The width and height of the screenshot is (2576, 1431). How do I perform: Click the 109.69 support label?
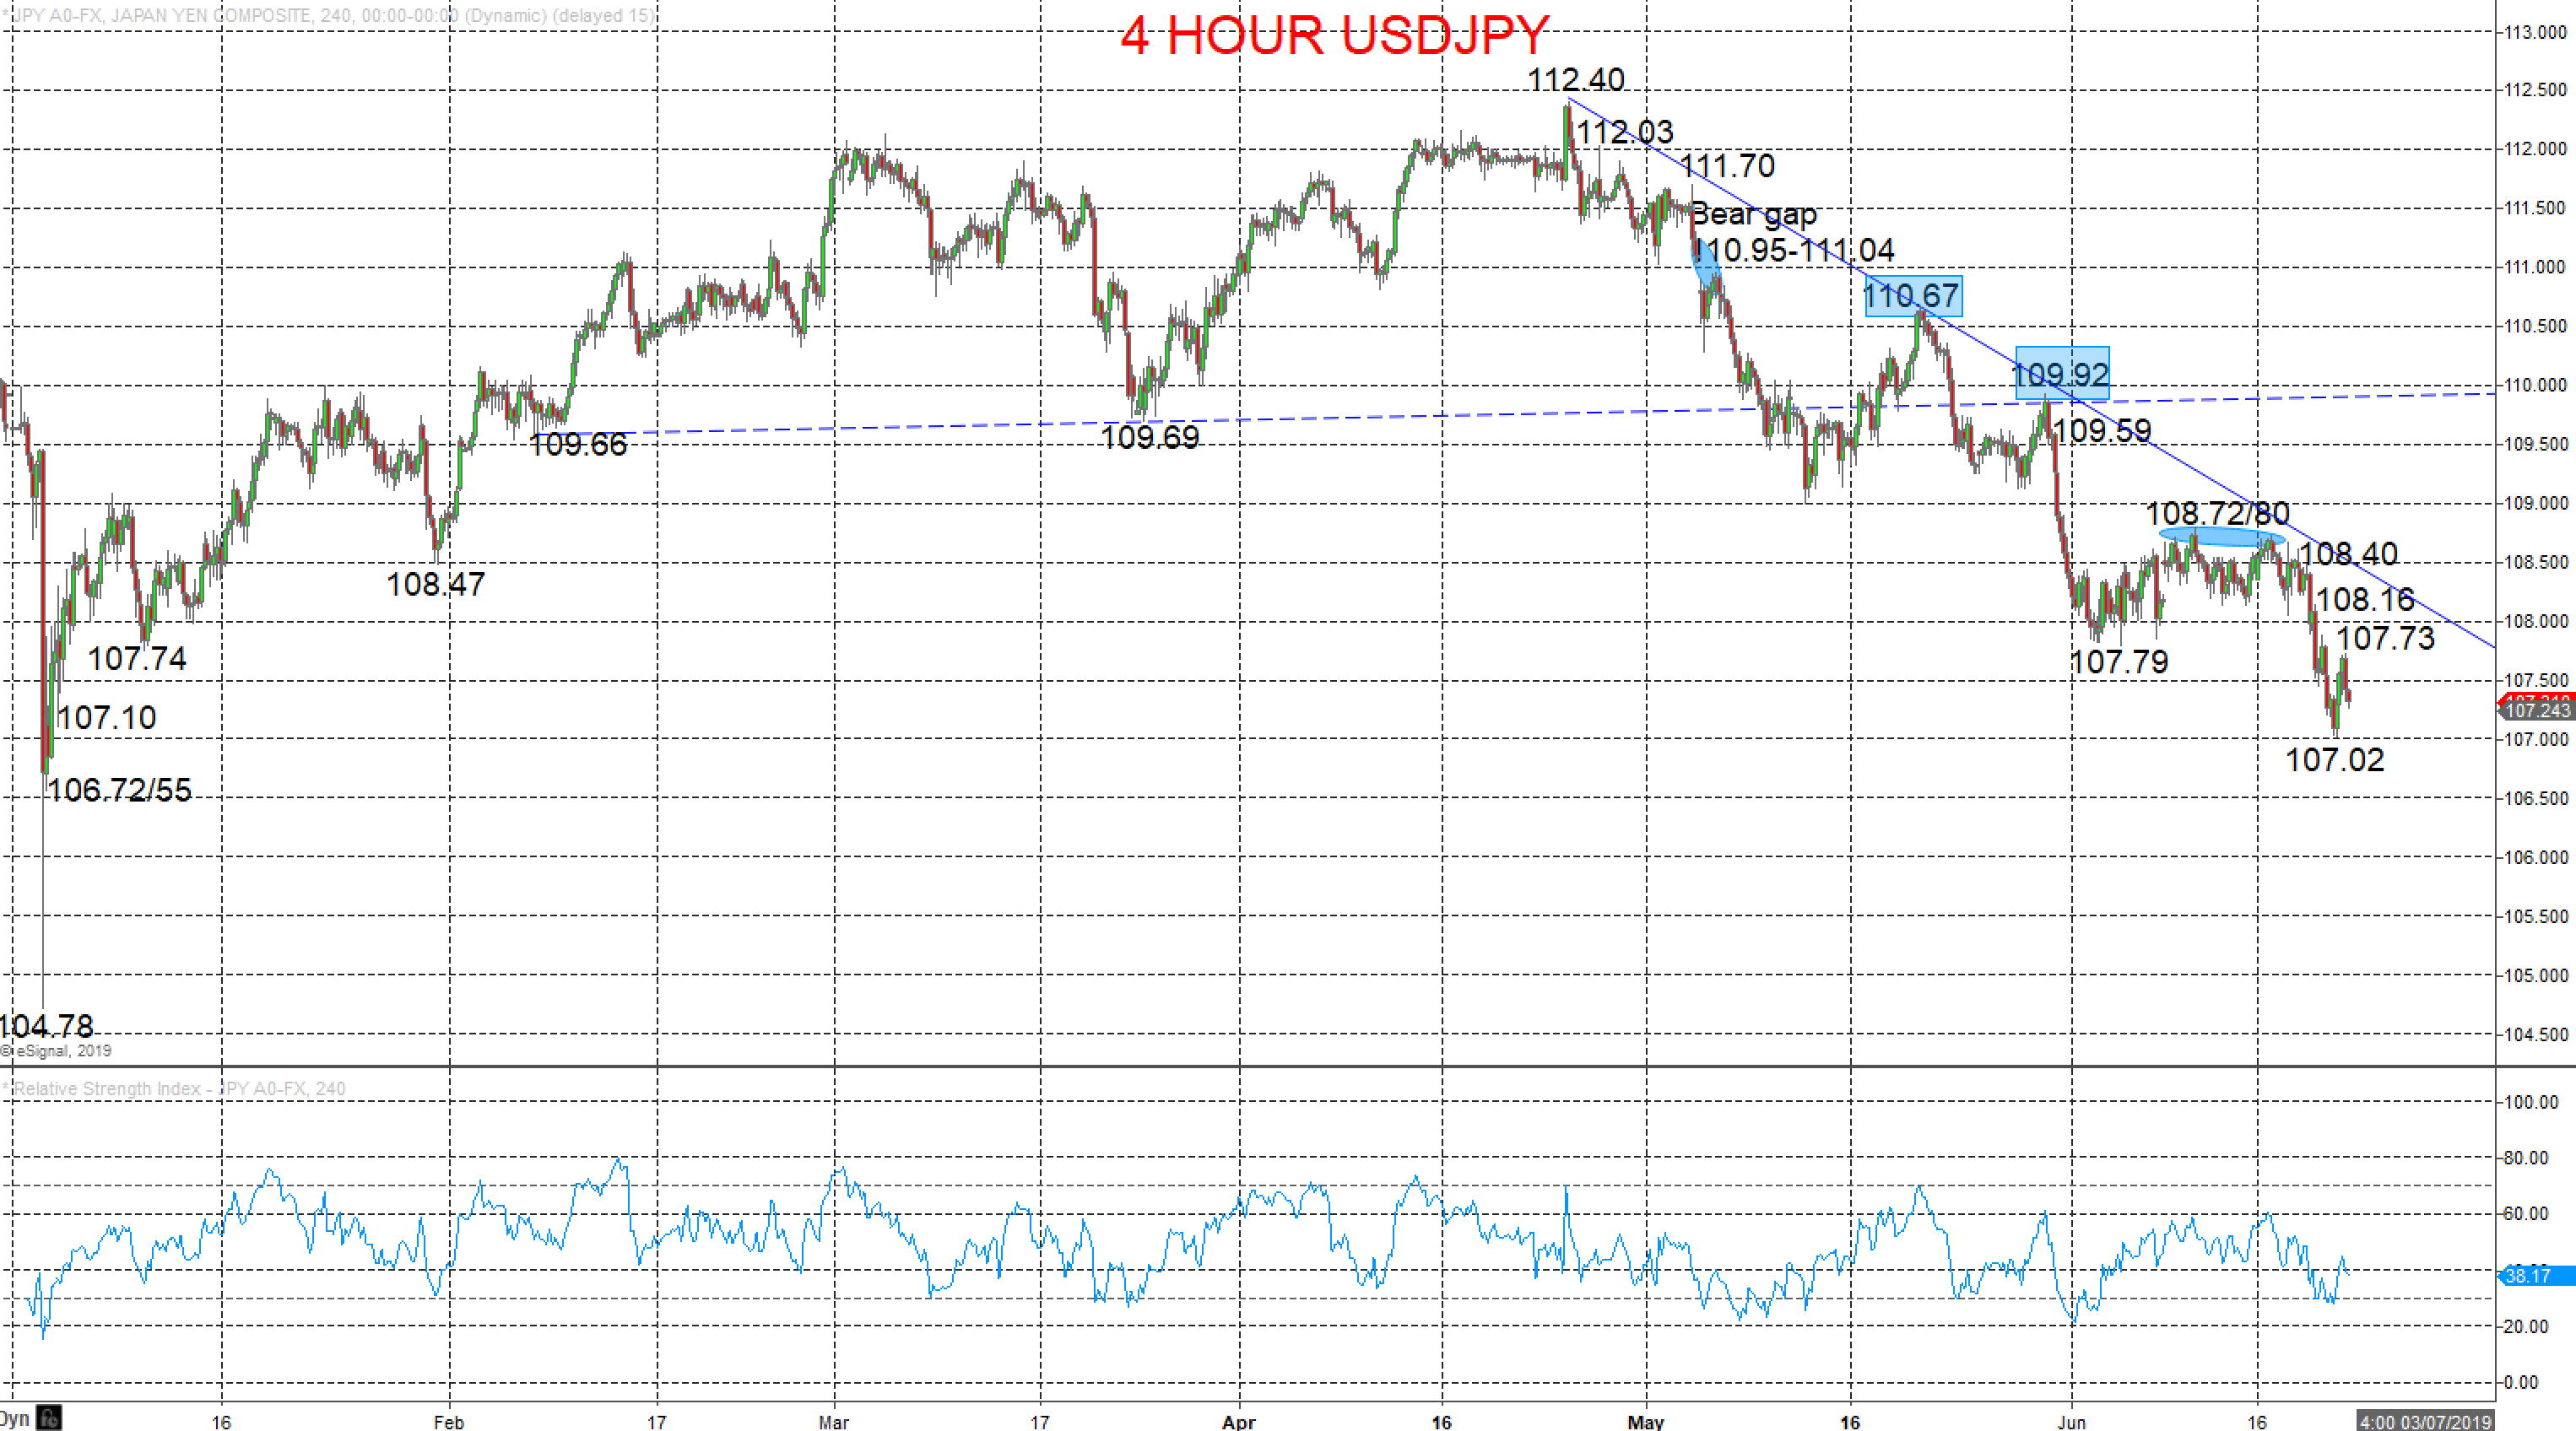click(1149, 437)
